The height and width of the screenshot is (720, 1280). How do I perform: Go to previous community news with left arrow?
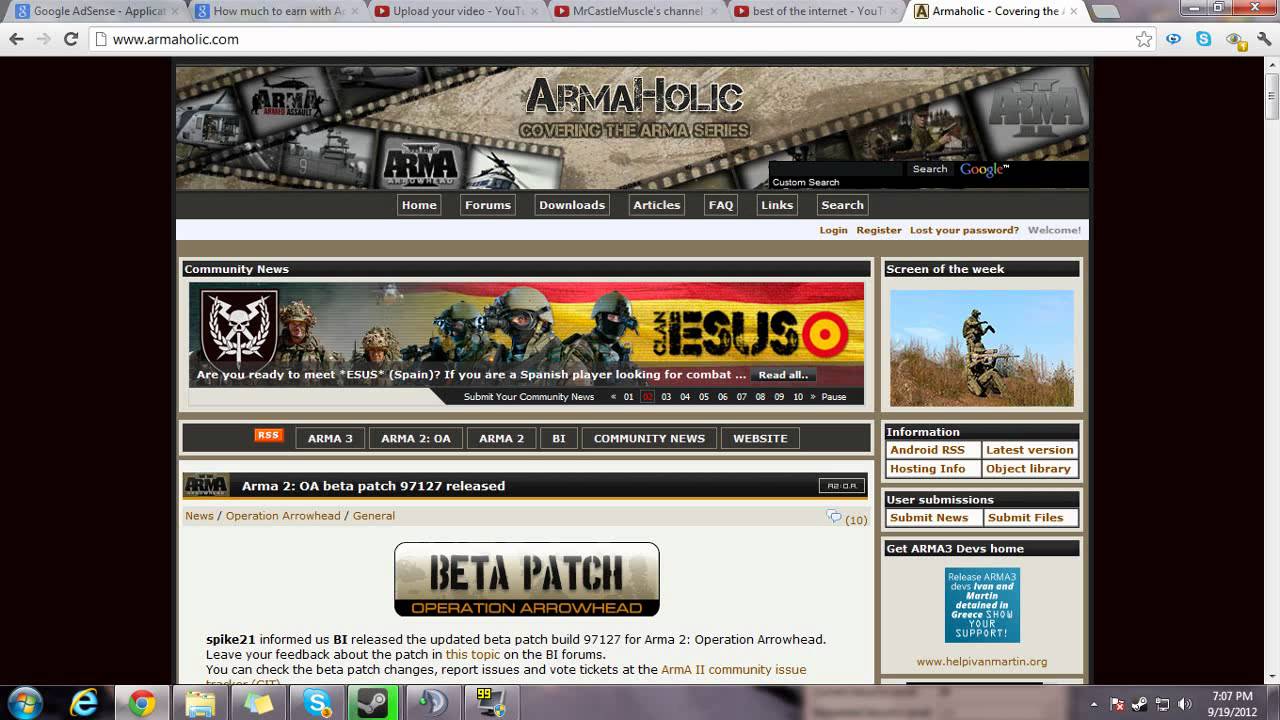613,397
